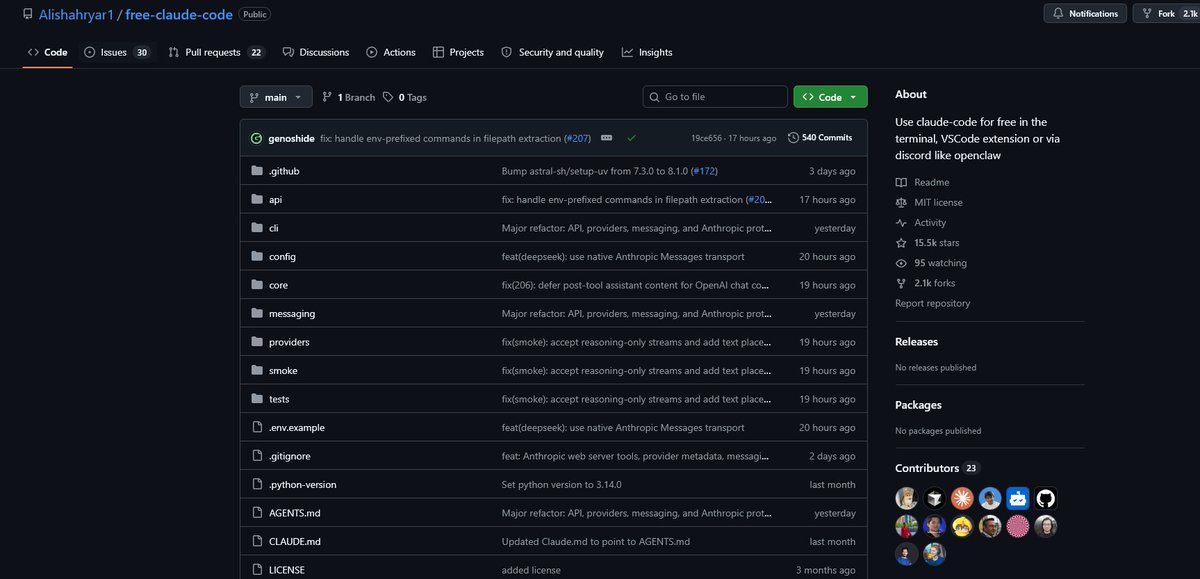Viewport: 1200px width, 579px height.
Task: Open the CLAUDE.md file
Action: point(294,541)
